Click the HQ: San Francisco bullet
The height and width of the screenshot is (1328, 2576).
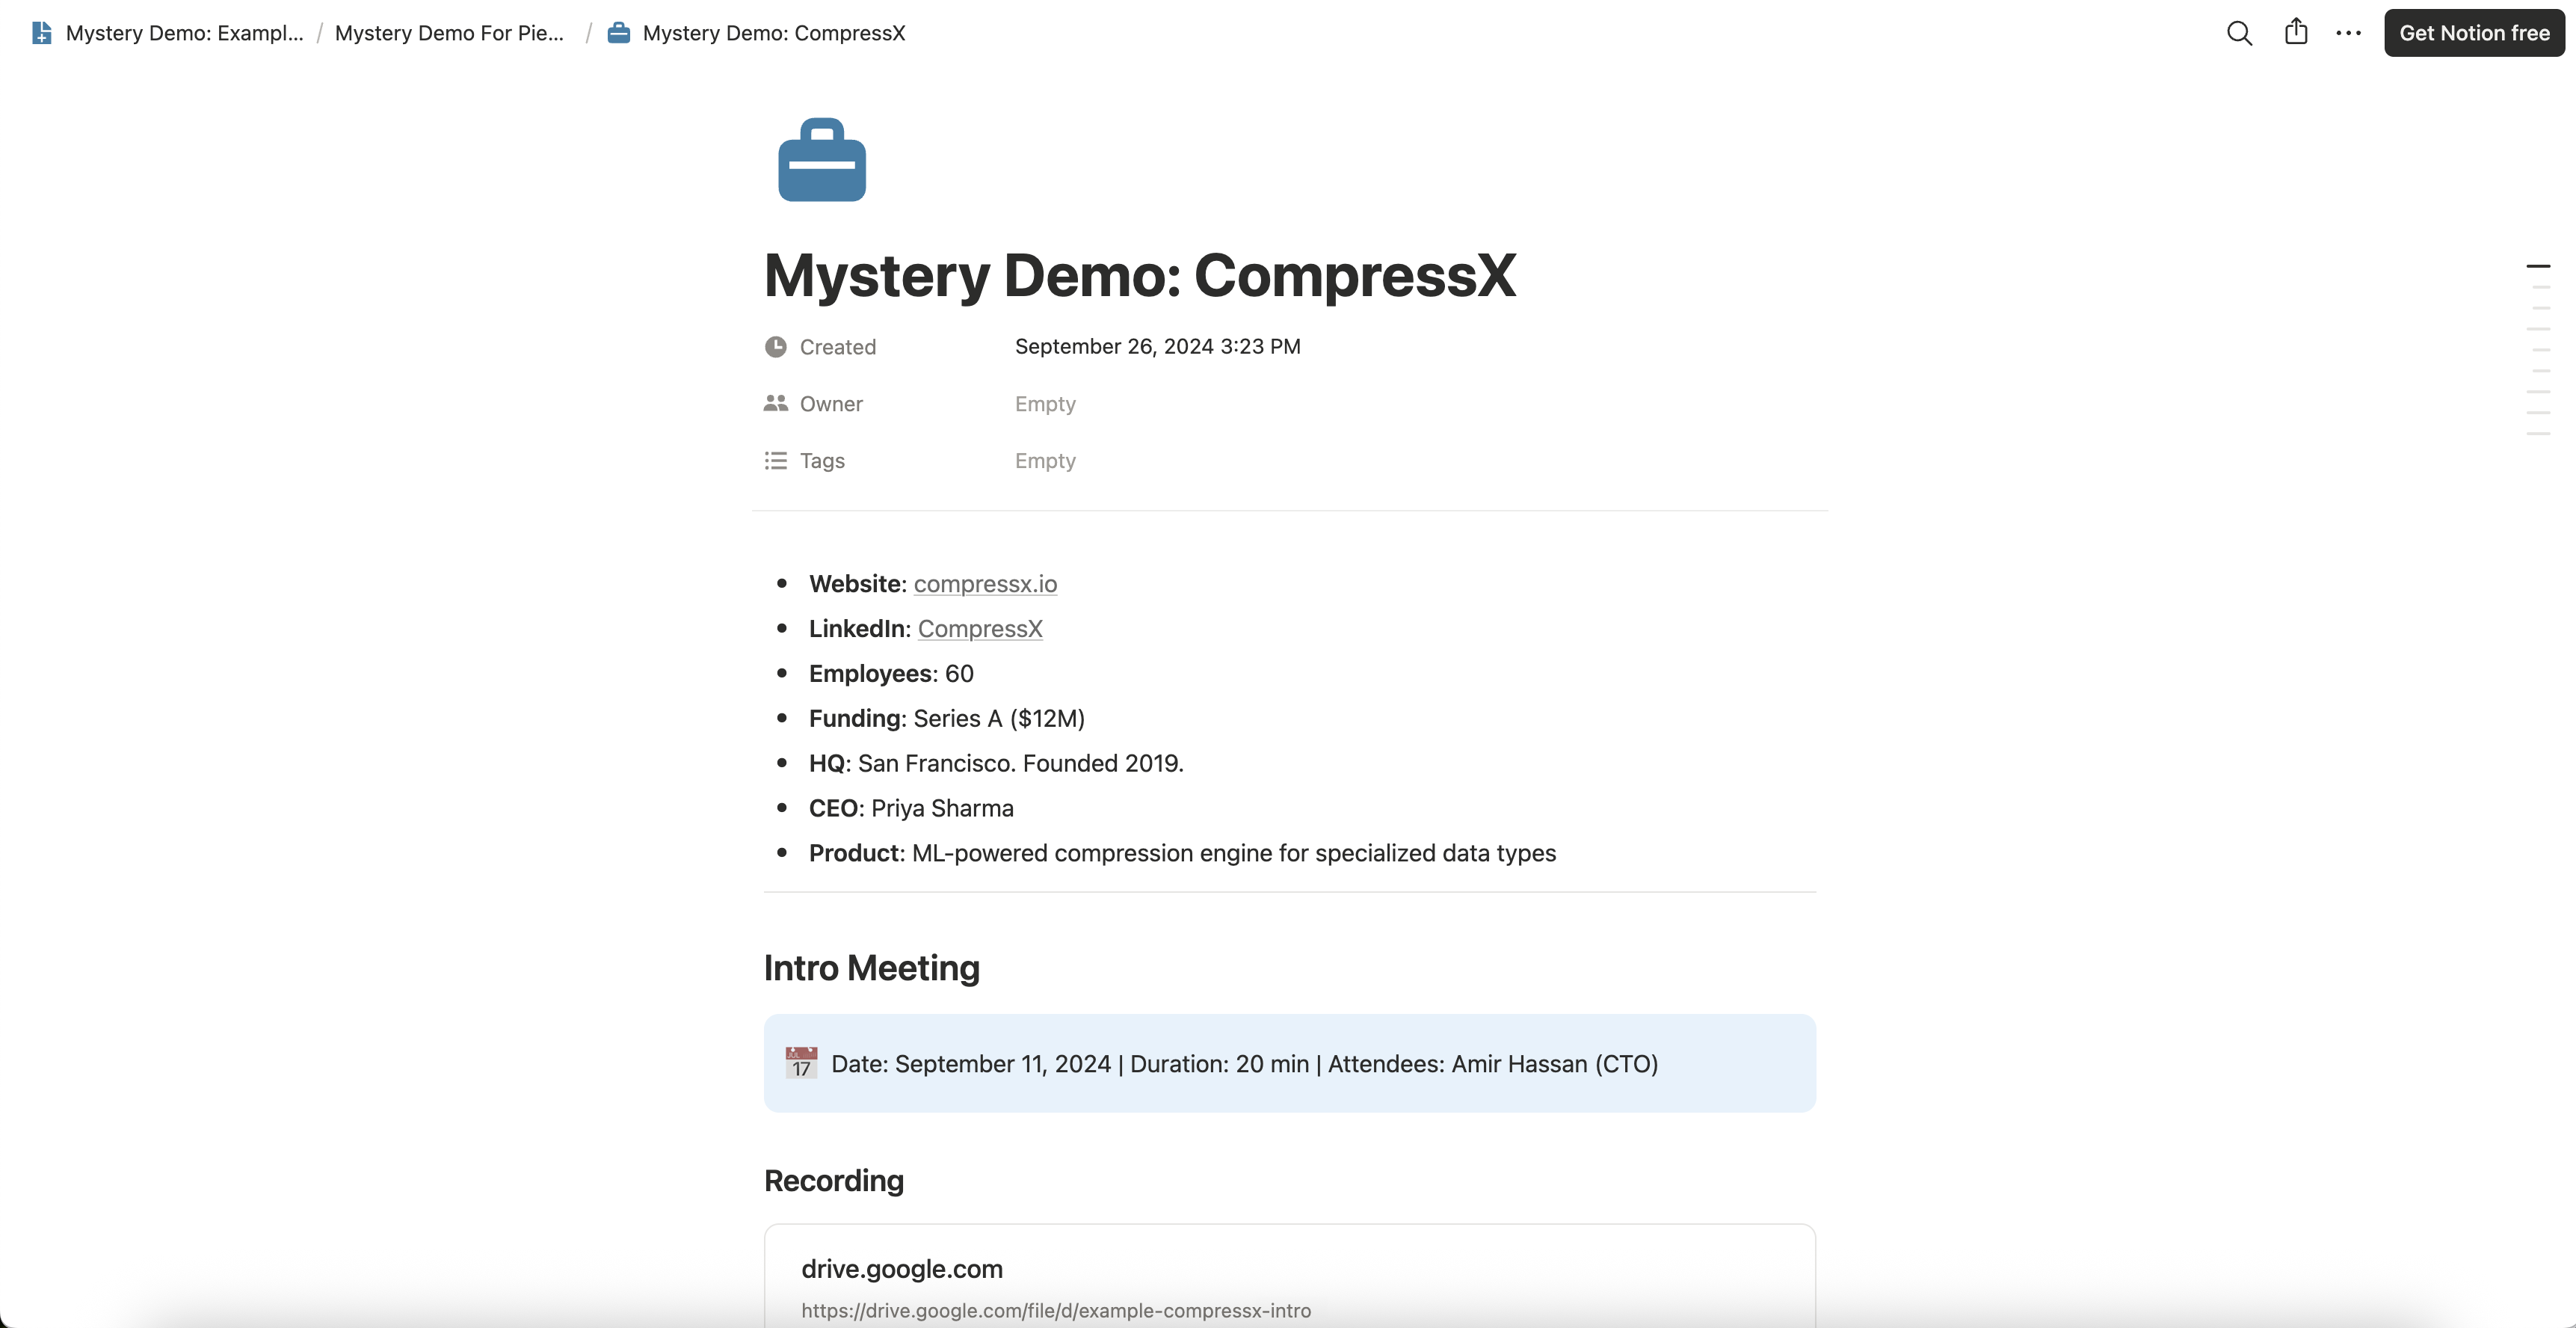pos(996,764)
